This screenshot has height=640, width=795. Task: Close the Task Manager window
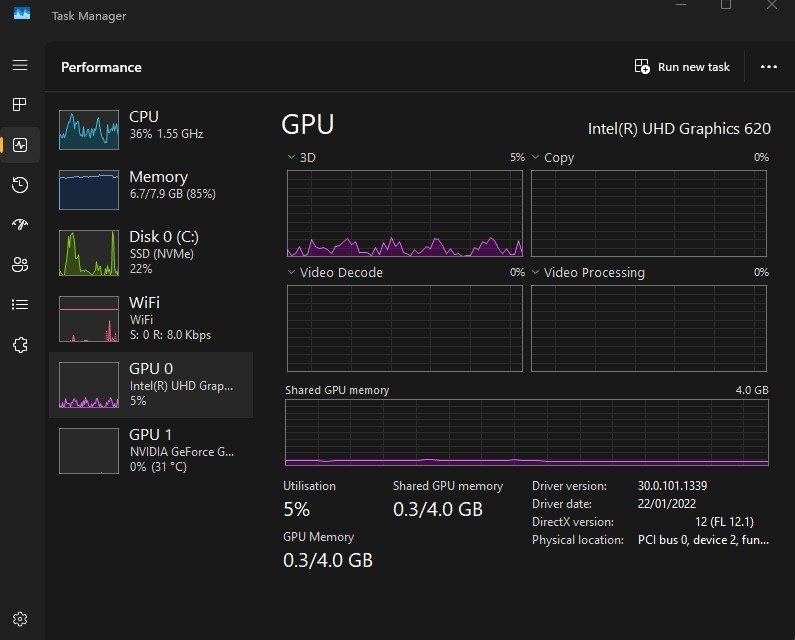pos(772,5)
